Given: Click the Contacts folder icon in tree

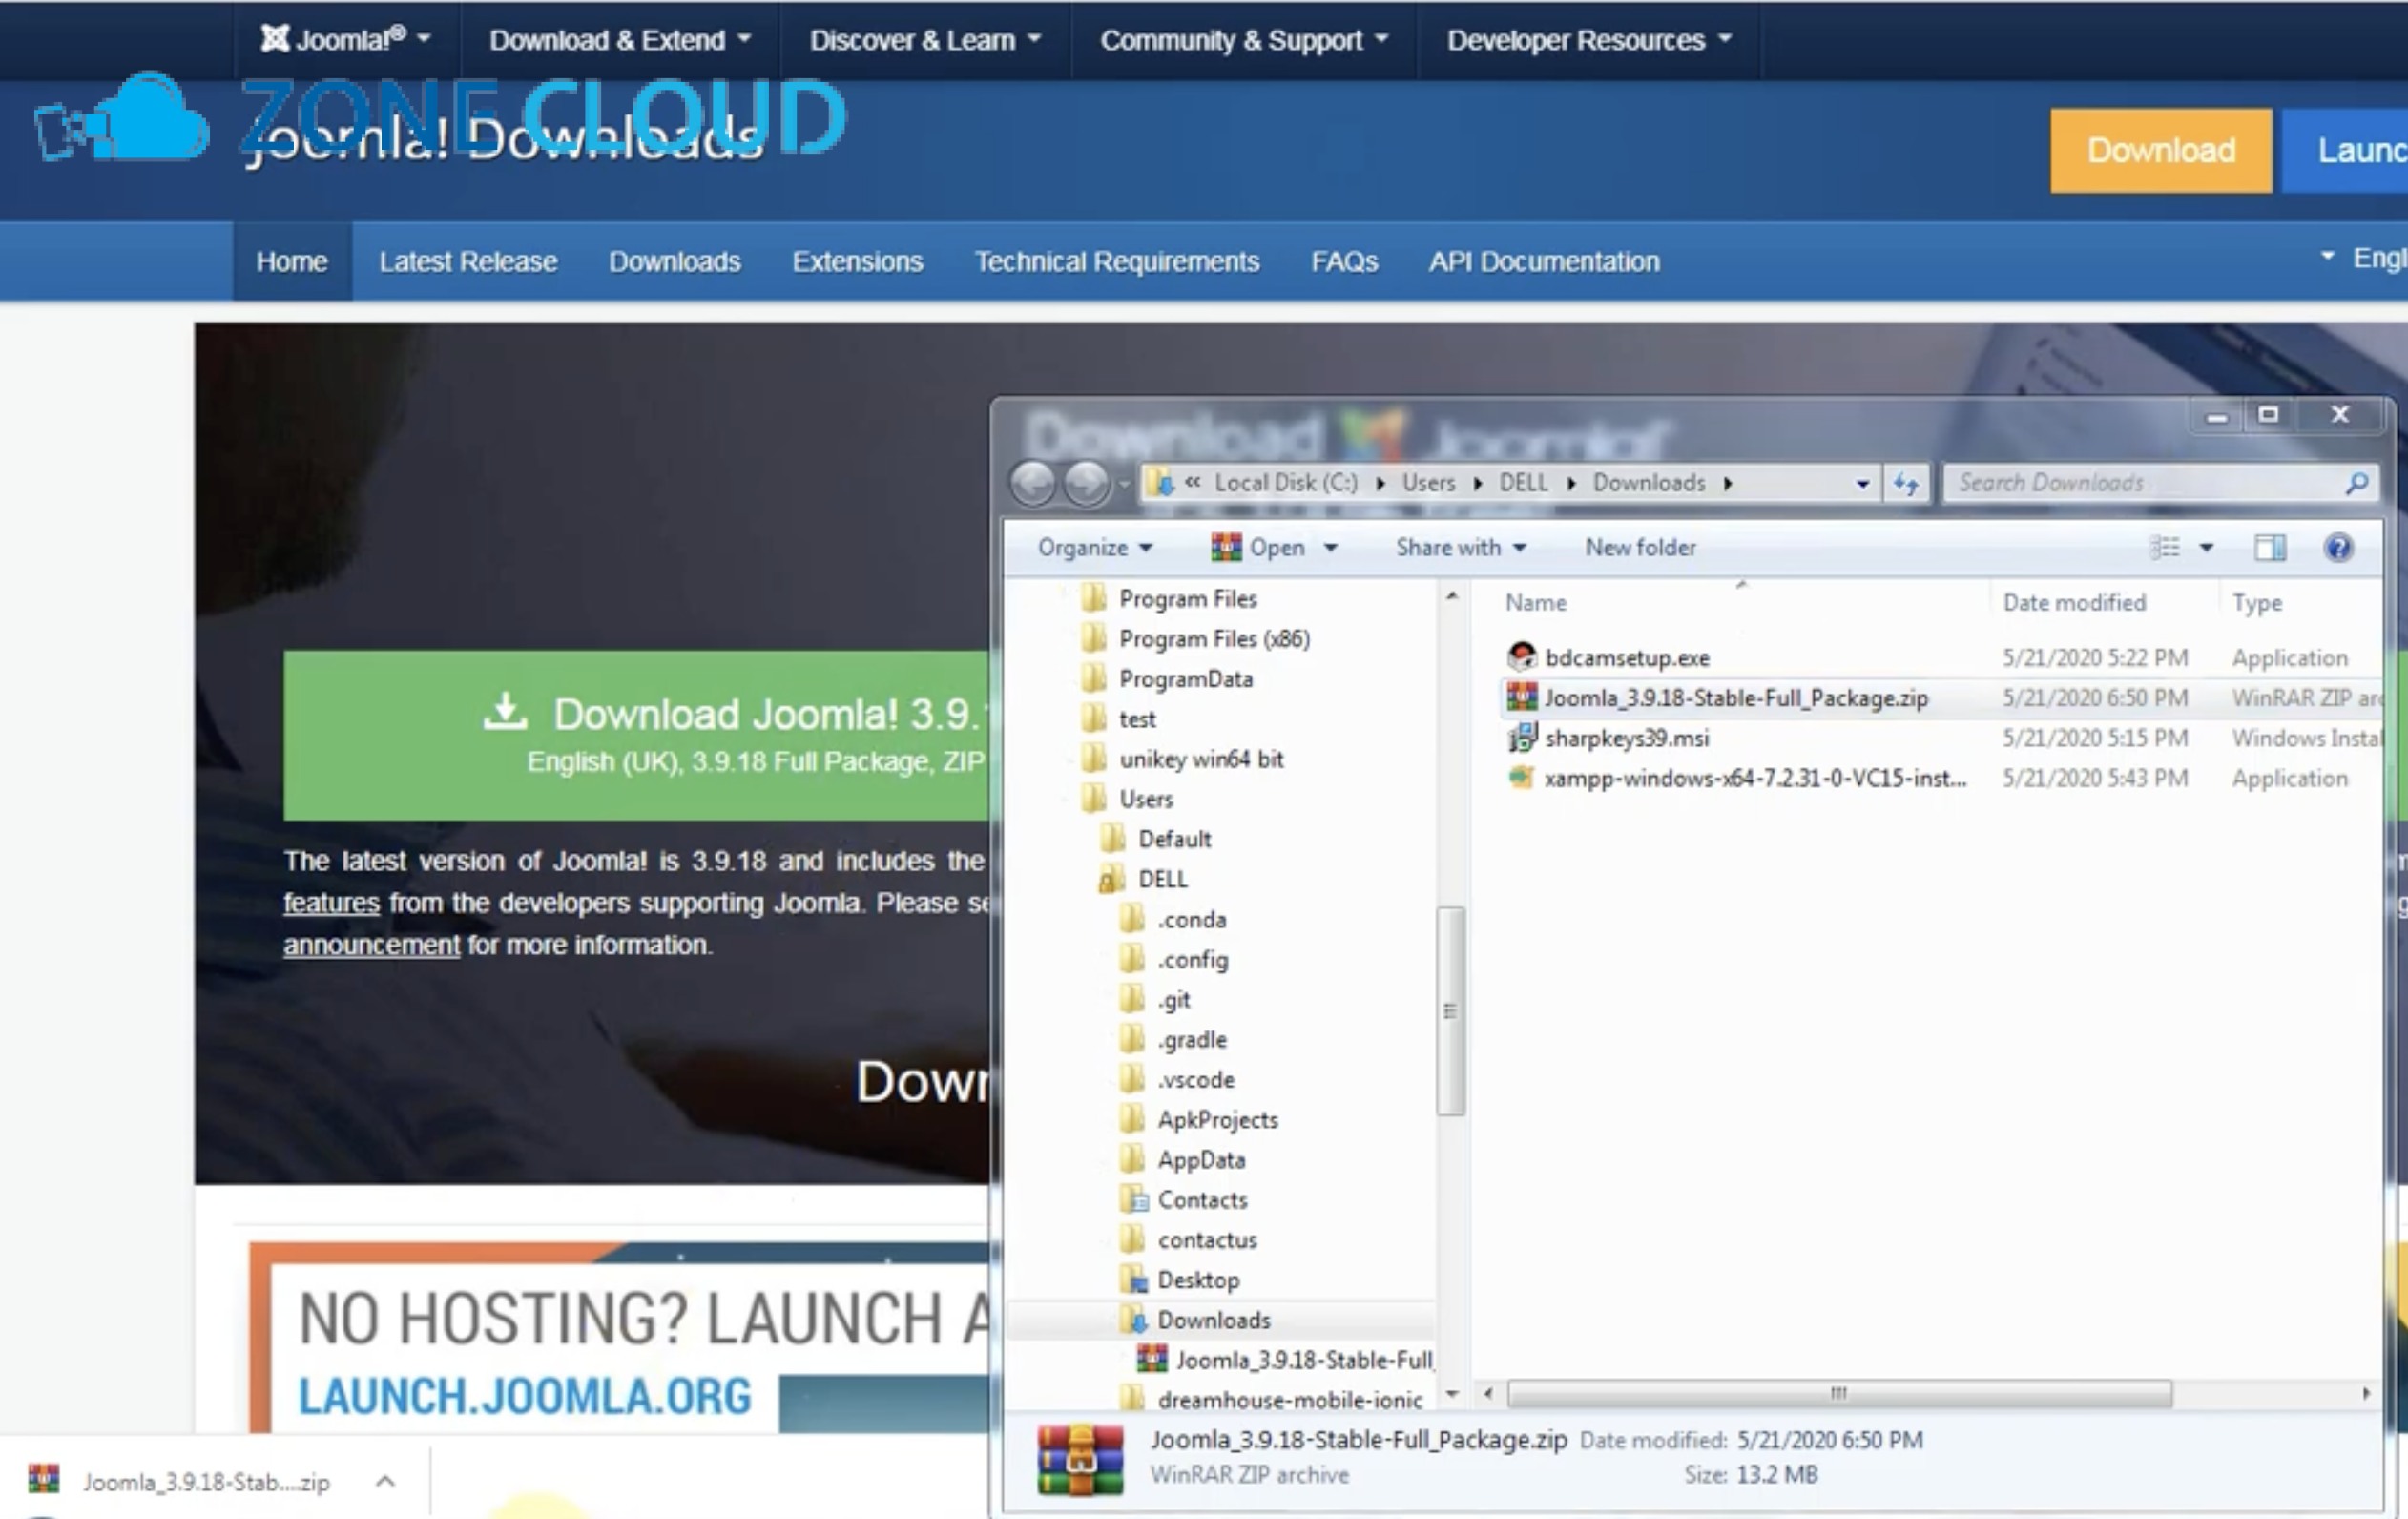Looking at the screenshot, I should (x=1132, y=1199).
